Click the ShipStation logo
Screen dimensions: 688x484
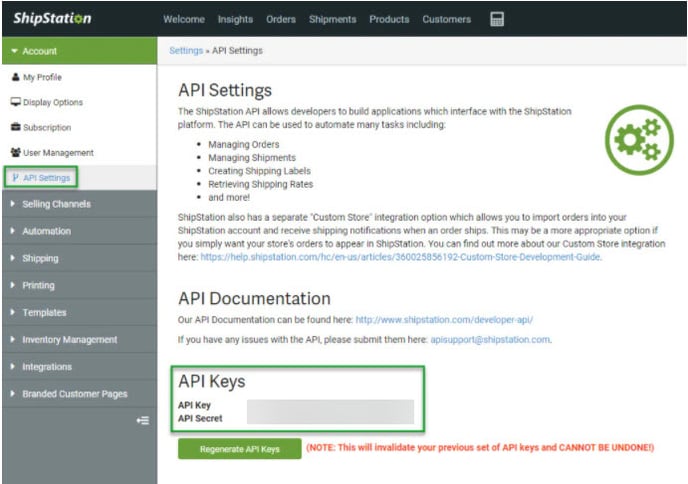tap(52, 18)
